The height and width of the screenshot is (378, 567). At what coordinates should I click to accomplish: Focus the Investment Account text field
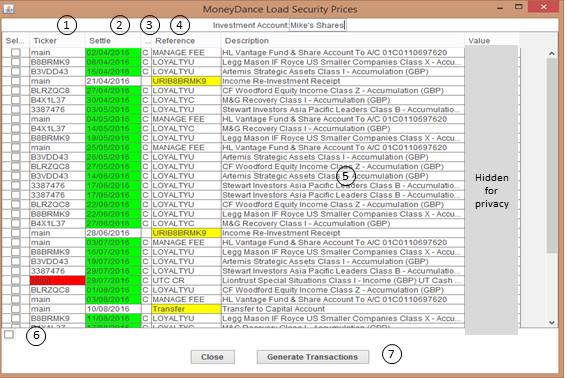pyautogui.click(x=317, y=25)
